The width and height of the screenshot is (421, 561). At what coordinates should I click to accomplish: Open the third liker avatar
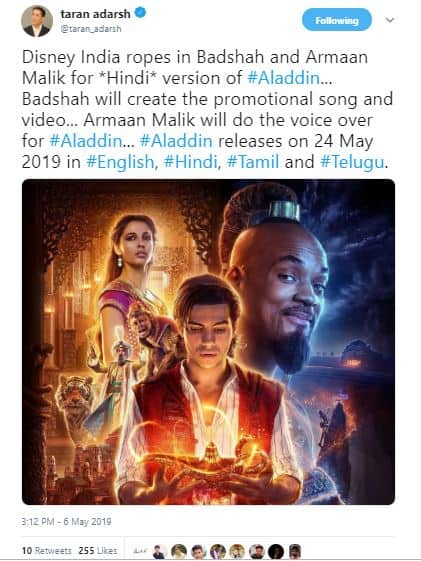(x=199, y=551)
